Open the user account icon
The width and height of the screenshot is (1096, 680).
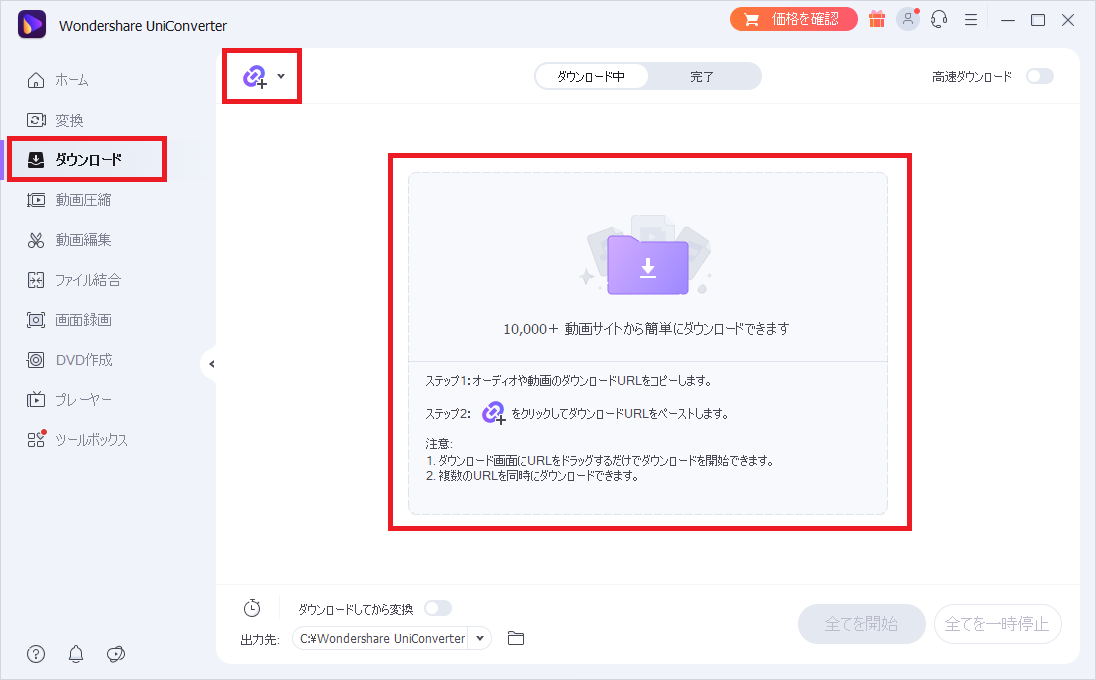[x=908, y=19]
